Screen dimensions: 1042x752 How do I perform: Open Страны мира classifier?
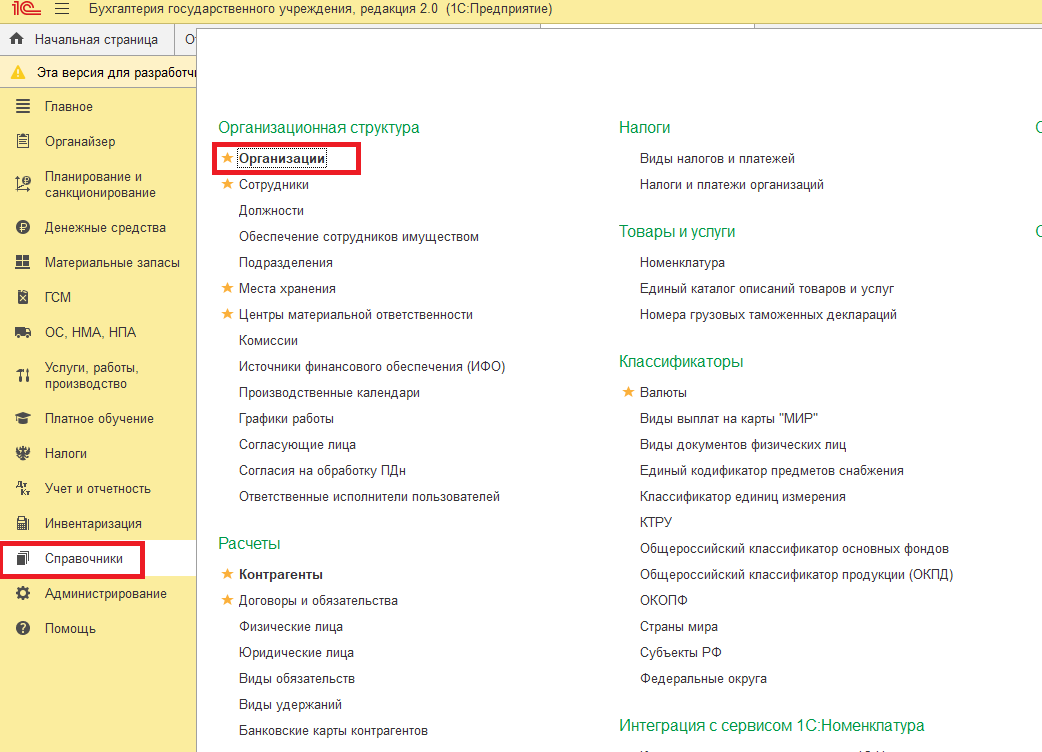tap(678, 626)
